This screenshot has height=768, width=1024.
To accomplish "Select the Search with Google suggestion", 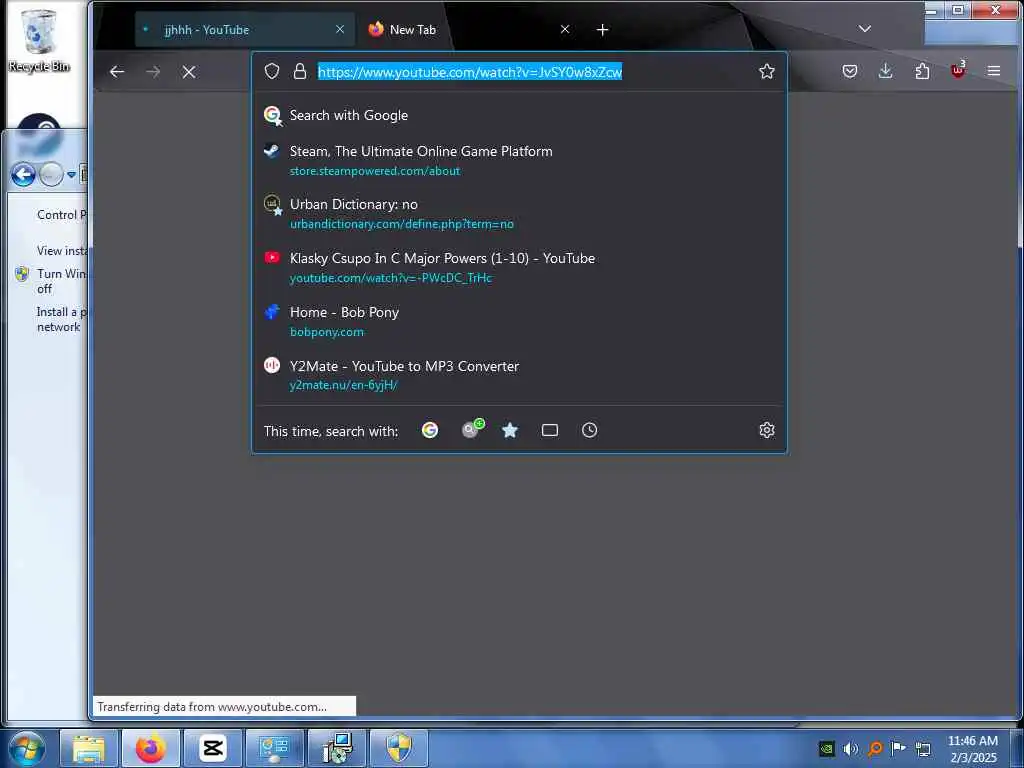I will [x=519, y=116].
